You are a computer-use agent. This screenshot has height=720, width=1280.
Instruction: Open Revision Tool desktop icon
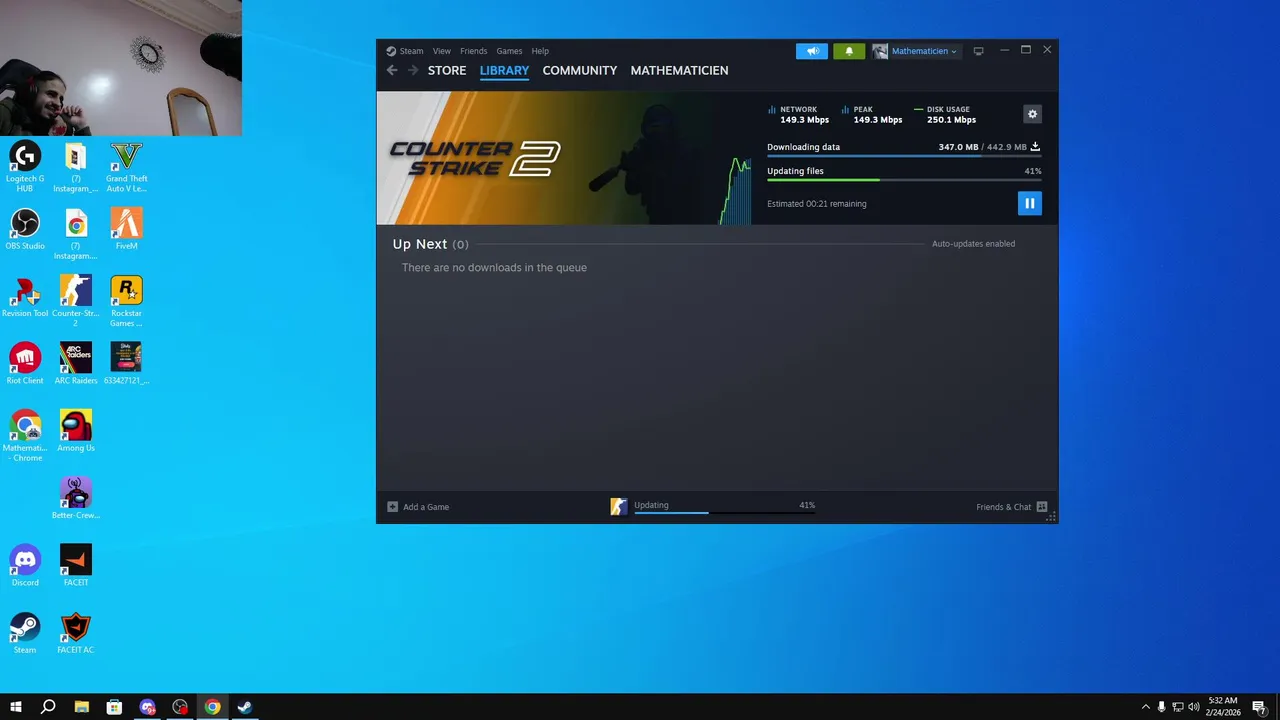(x=25, y=297)
